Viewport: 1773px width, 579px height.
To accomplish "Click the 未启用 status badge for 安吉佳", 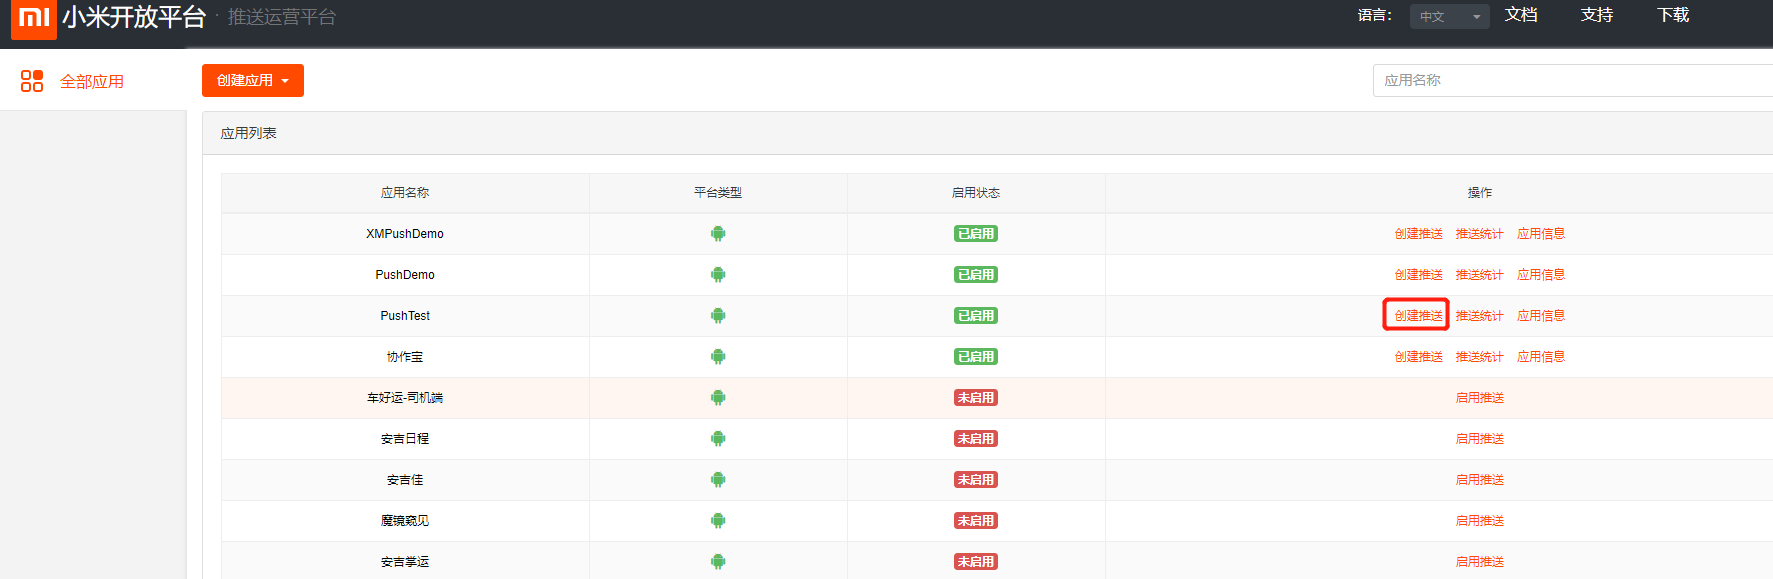I will 975,480.
